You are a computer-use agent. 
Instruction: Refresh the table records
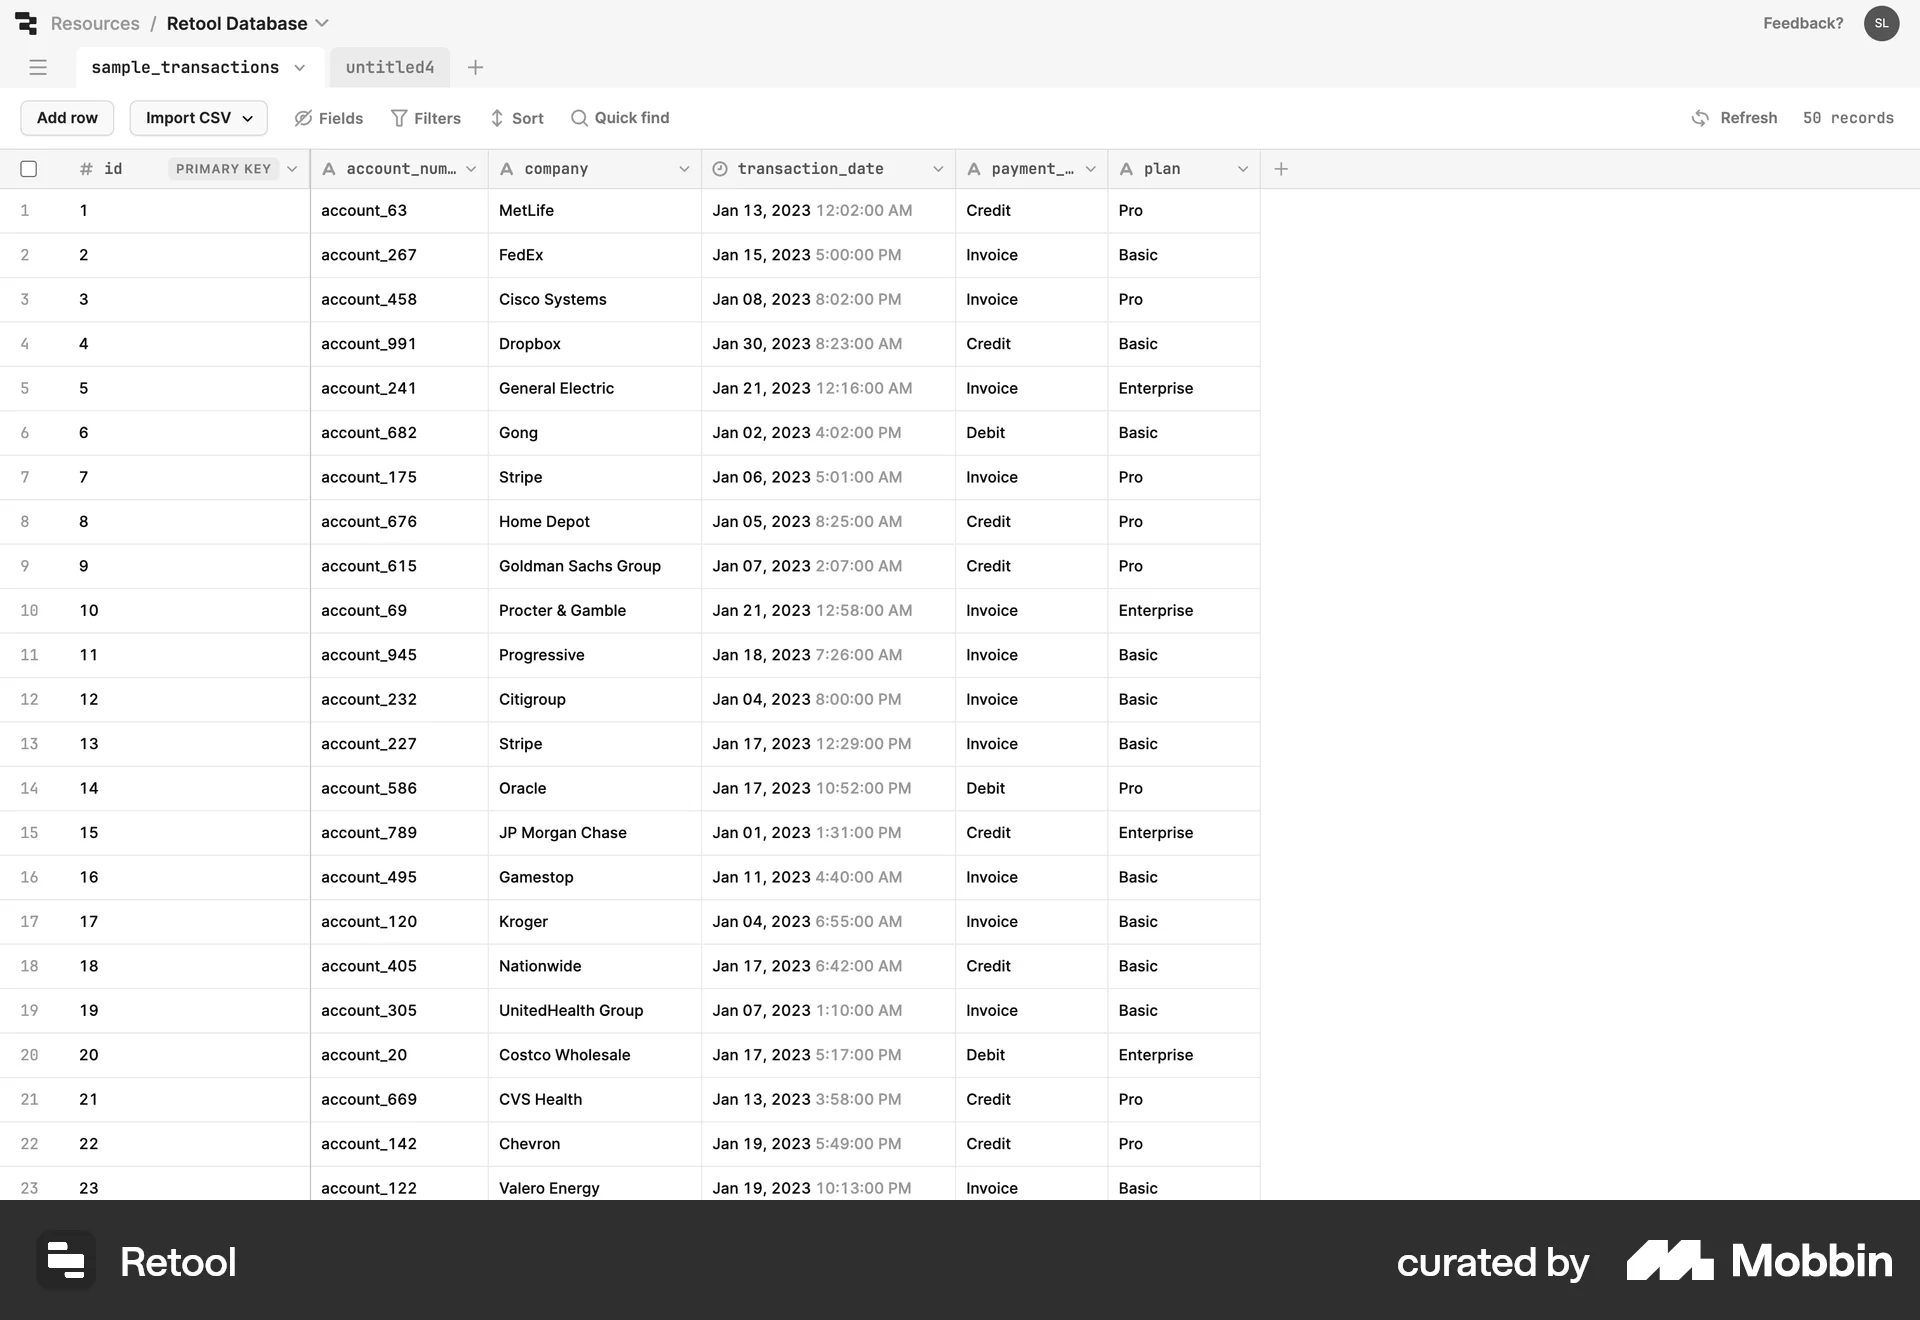tap(1735, 117)
